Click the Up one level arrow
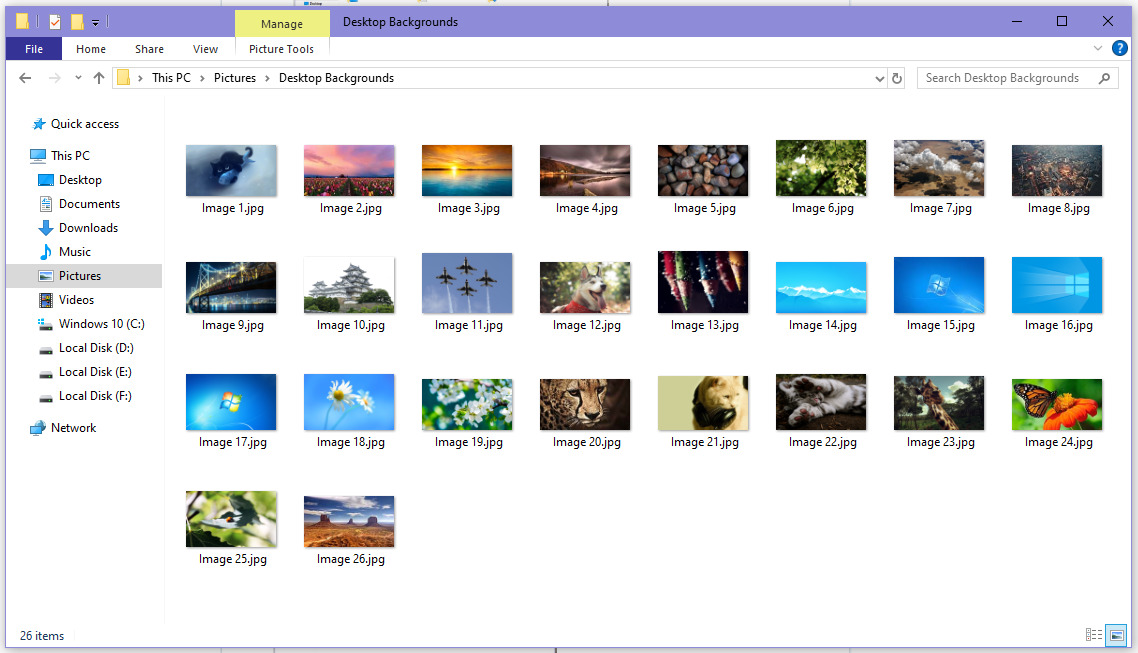The width and height of the screenshot is (1138, 653). (98, 78)
